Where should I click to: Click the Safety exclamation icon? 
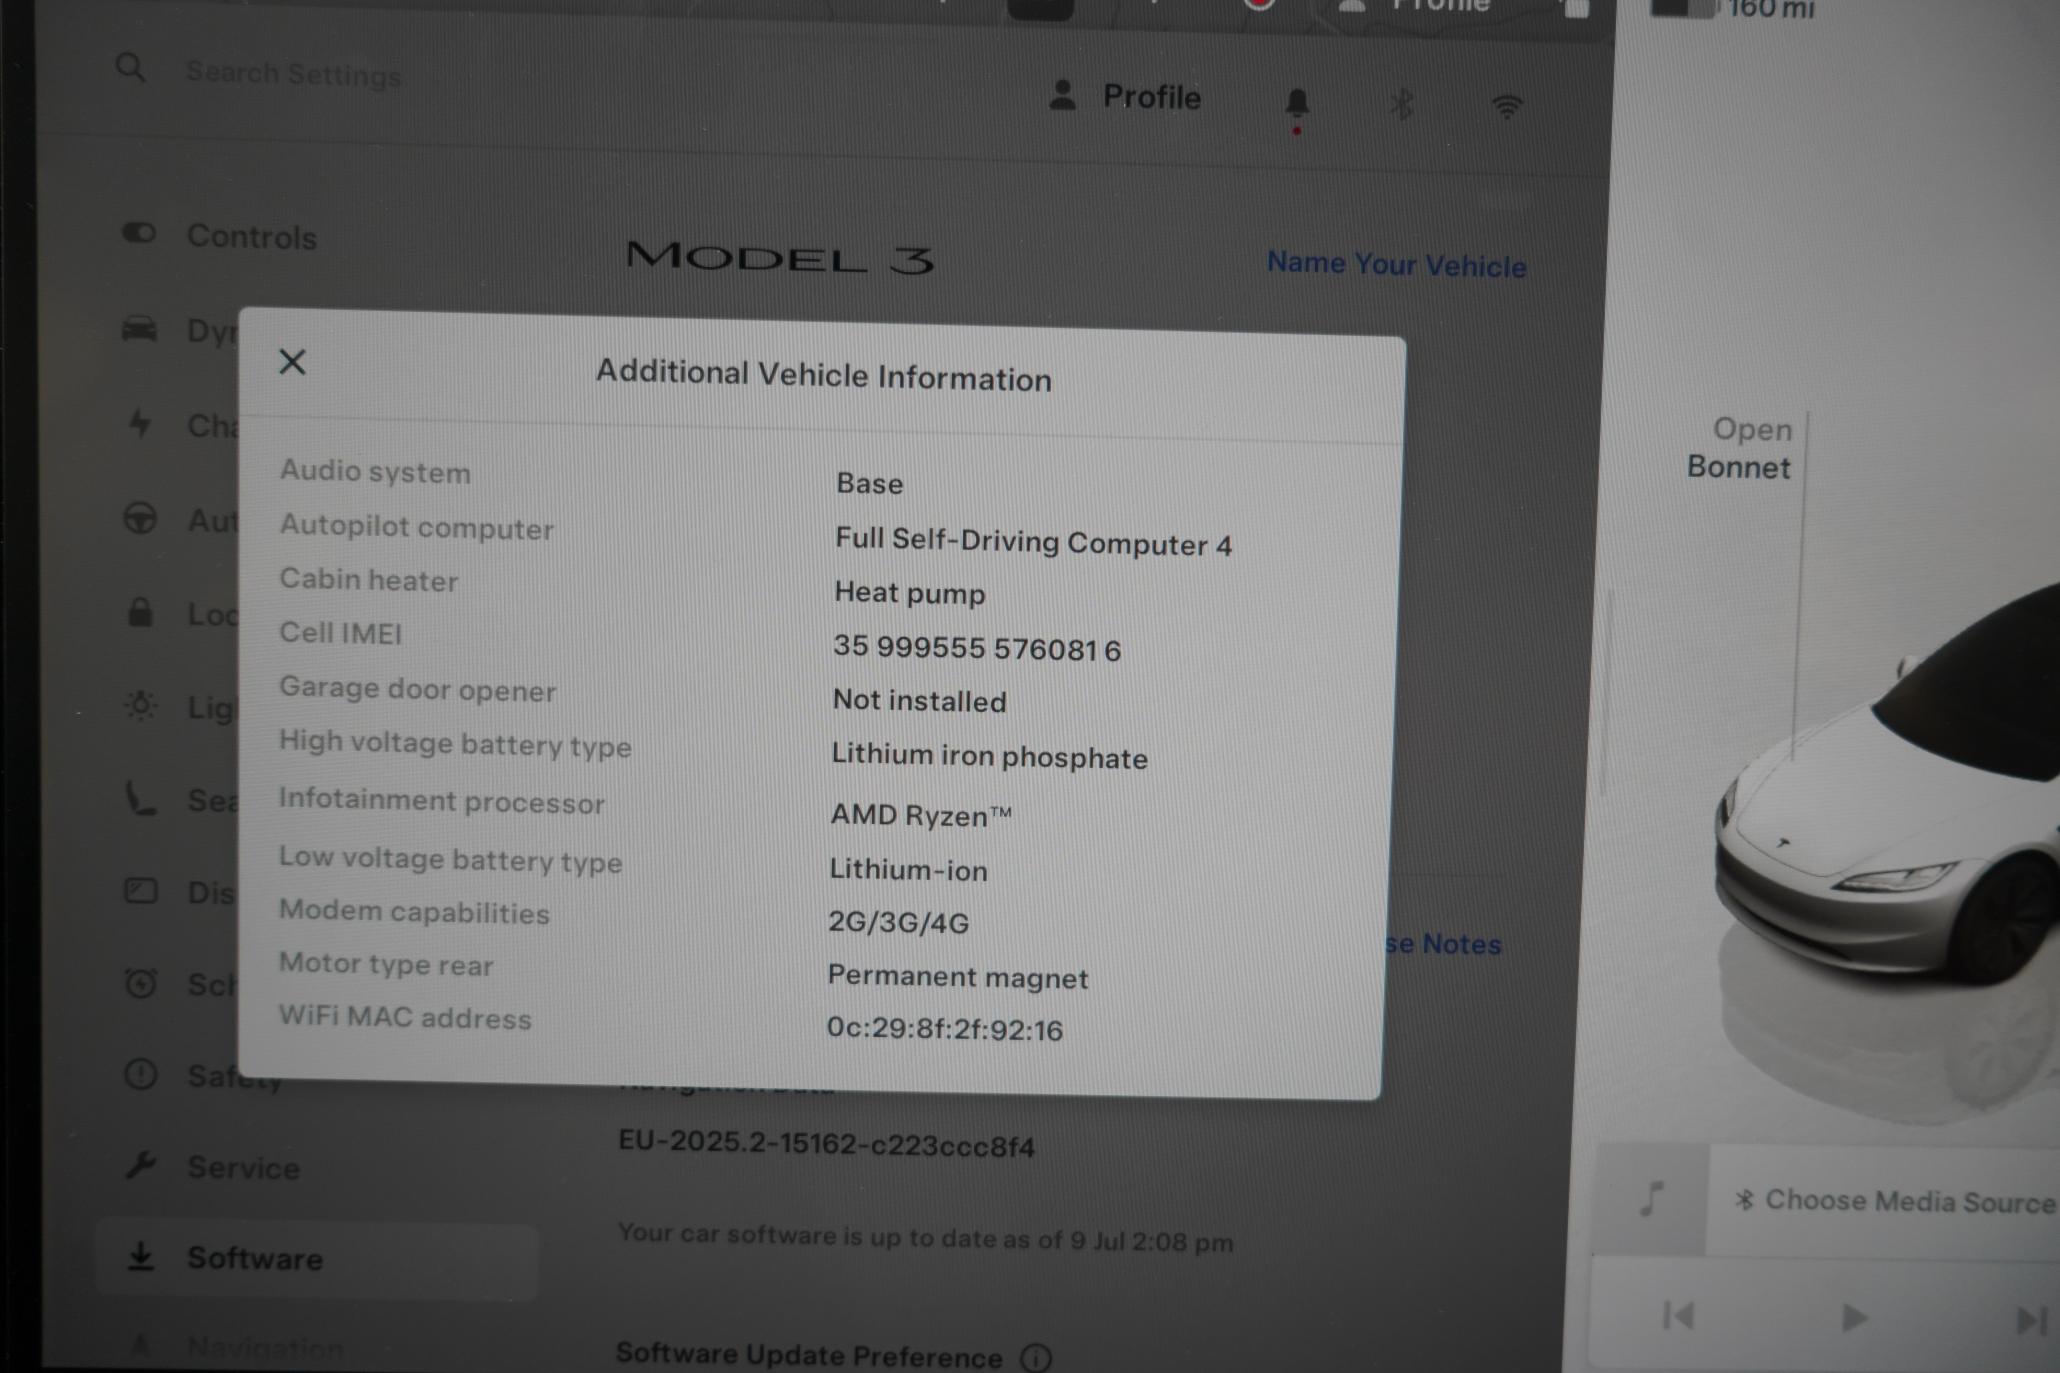pos(140,1075)
